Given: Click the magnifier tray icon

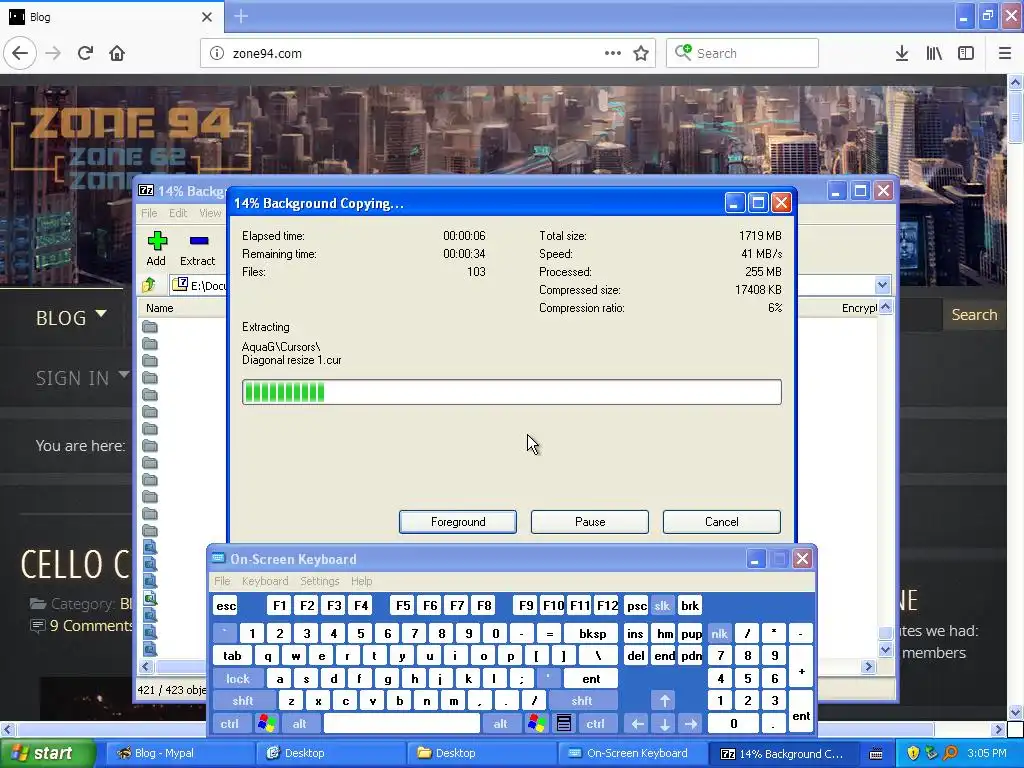Looking at the screenshot, I should click(x=951, y=753).
